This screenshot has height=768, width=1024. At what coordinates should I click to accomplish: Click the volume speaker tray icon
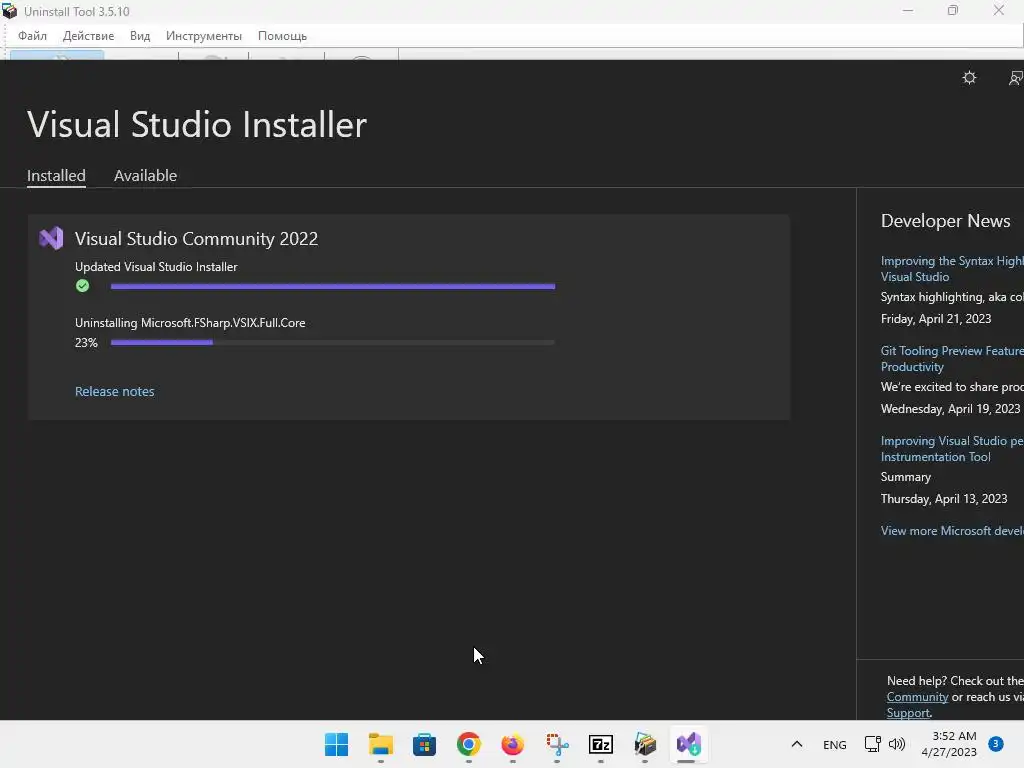[x=897, y=744]
